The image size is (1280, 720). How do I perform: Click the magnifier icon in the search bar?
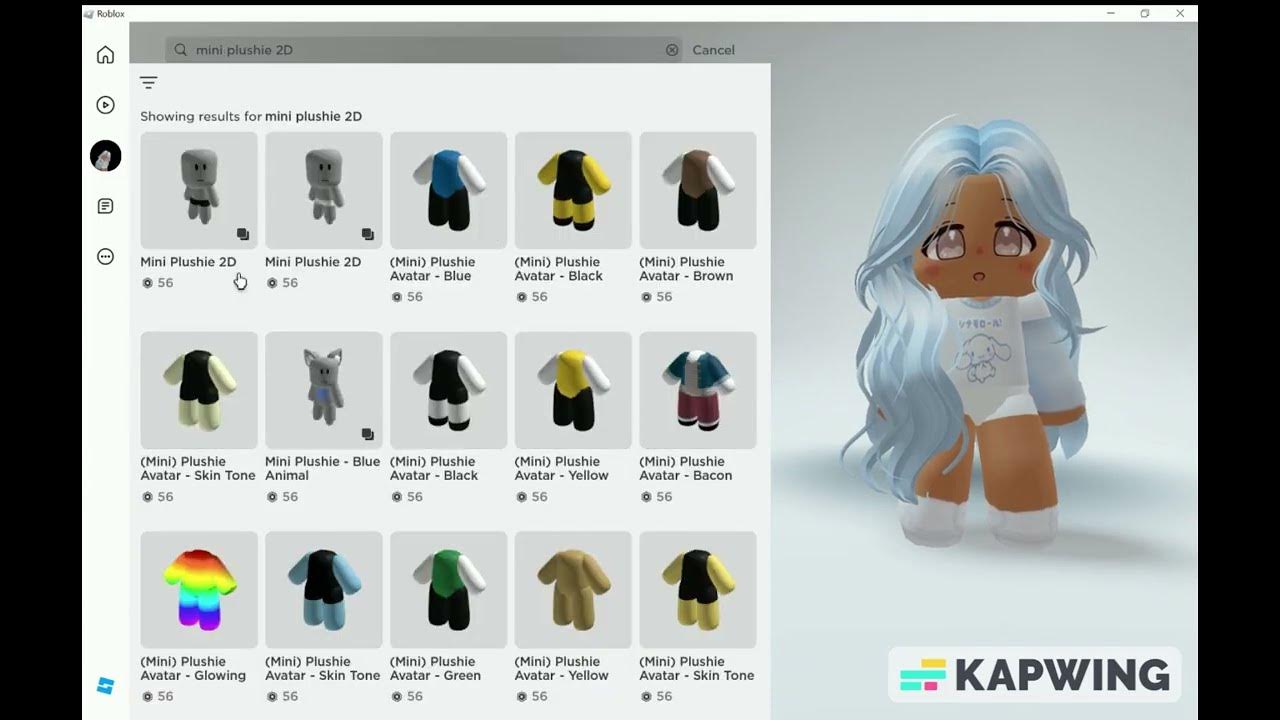pos(181,49)
